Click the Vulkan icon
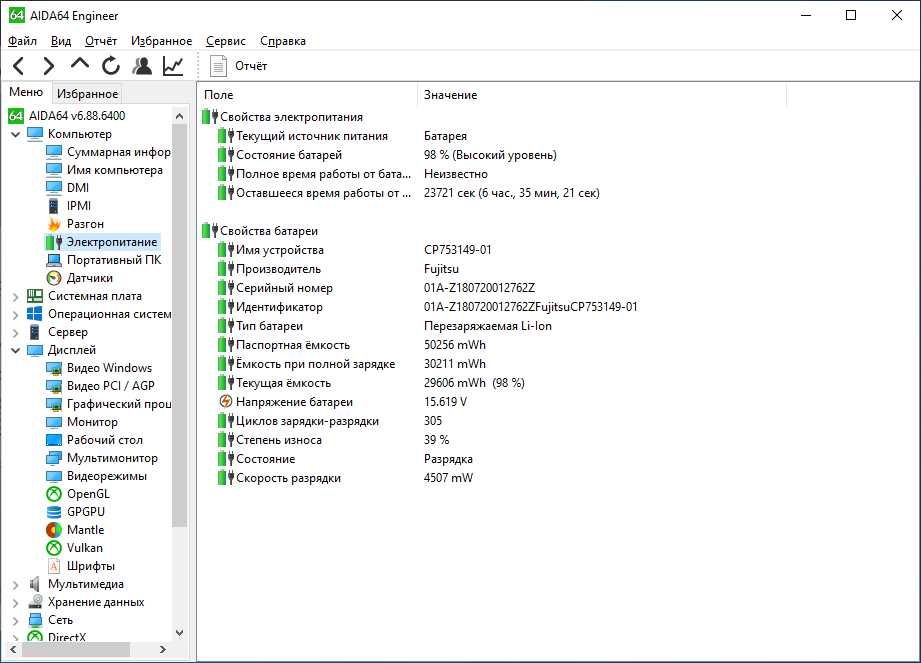Screen dimensions: 921x663 tap(54, 548)
